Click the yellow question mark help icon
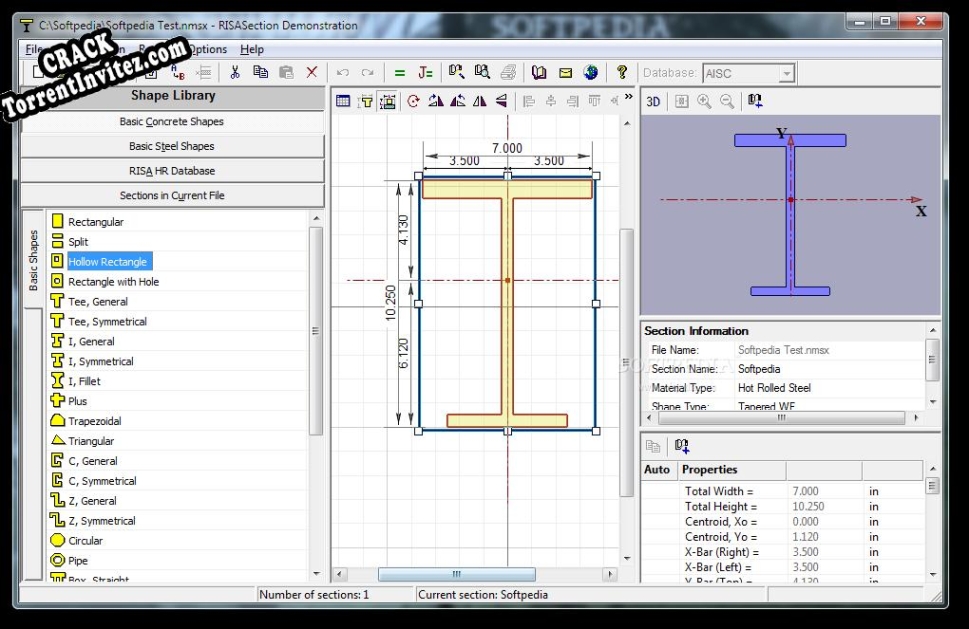This screenshot has height=629, width=969. tap(622, 72)
